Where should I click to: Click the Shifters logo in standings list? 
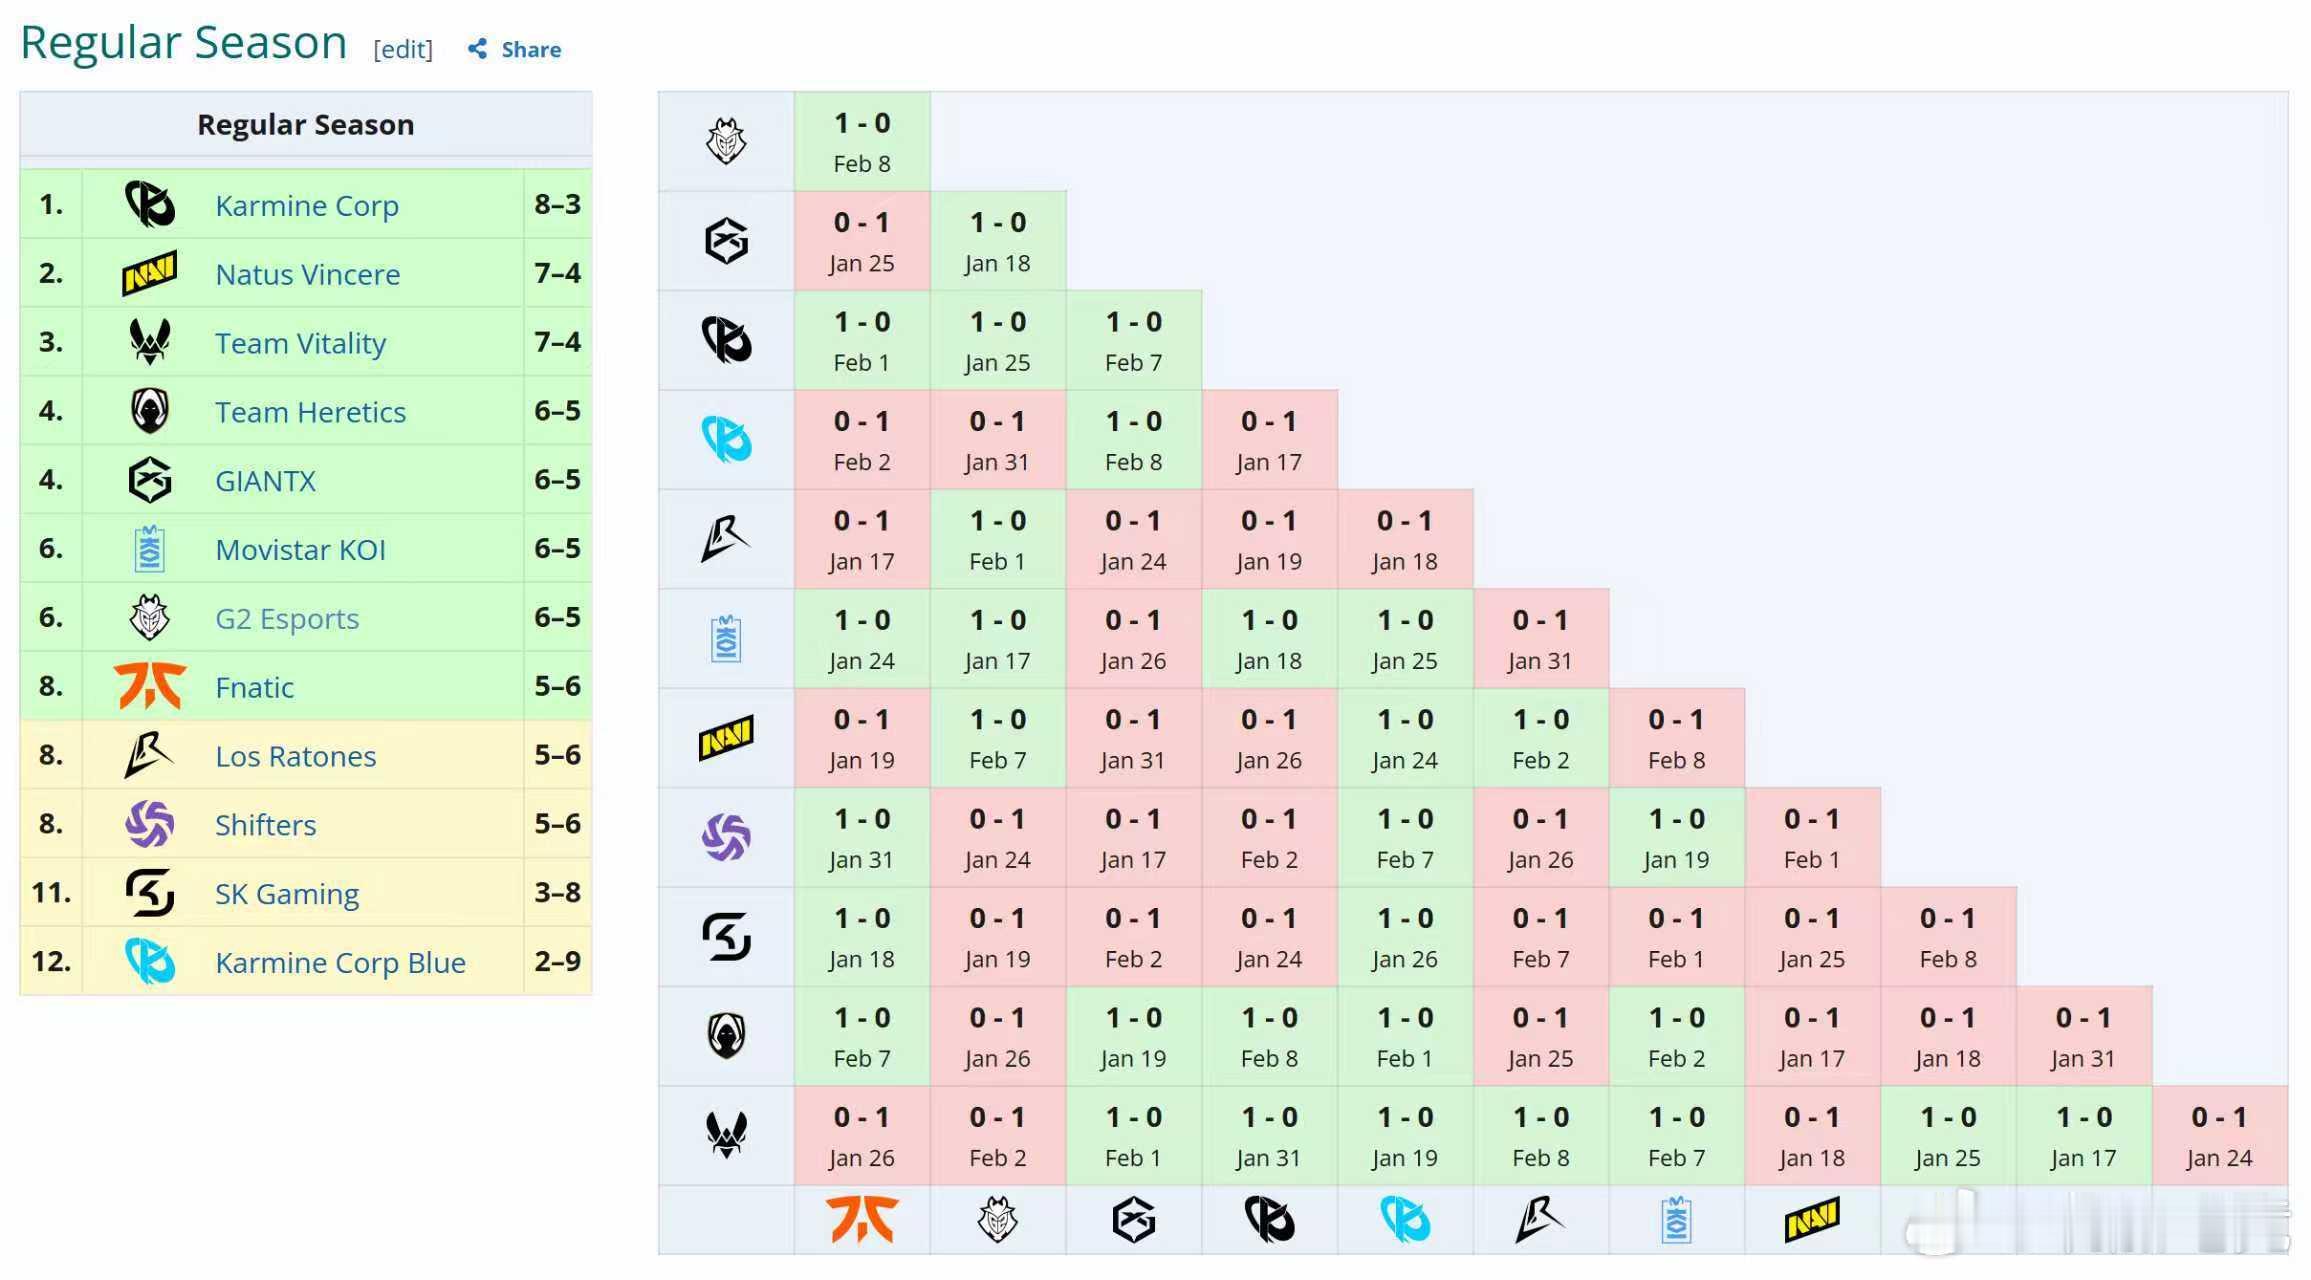pos(149,824)
